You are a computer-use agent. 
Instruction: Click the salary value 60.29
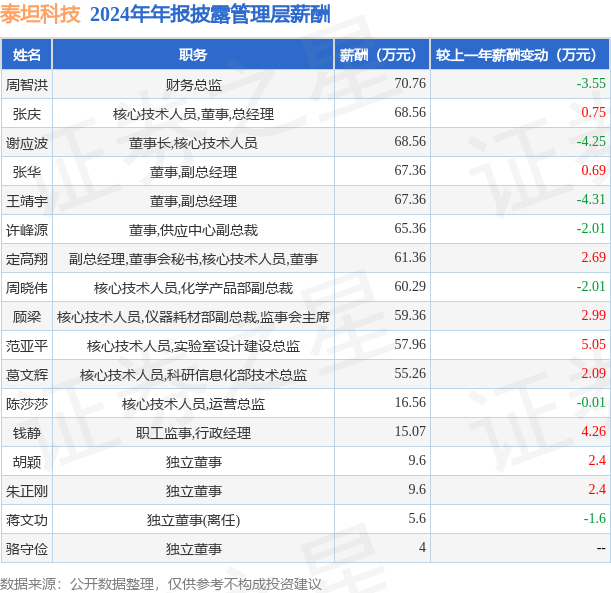(x=410, y=286)
